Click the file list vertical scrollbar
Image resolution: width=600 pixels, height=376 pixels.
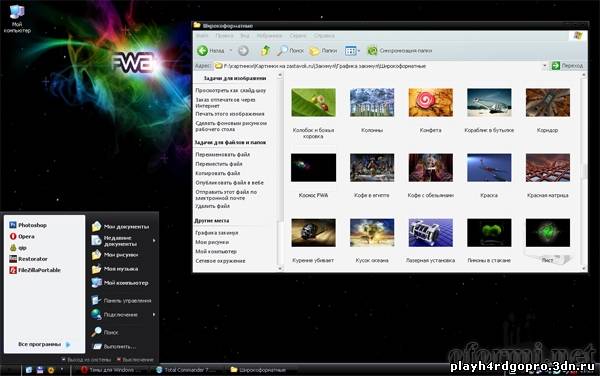tap(584, 172)
